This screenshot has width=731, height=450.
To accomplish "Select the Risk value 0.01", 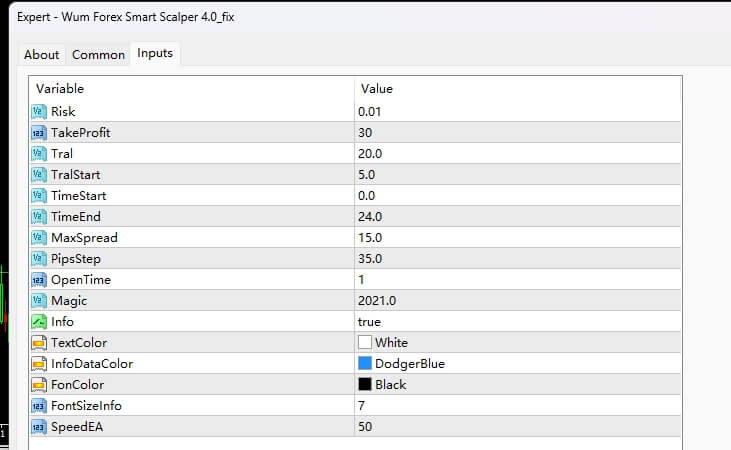I will click(369, 111).
